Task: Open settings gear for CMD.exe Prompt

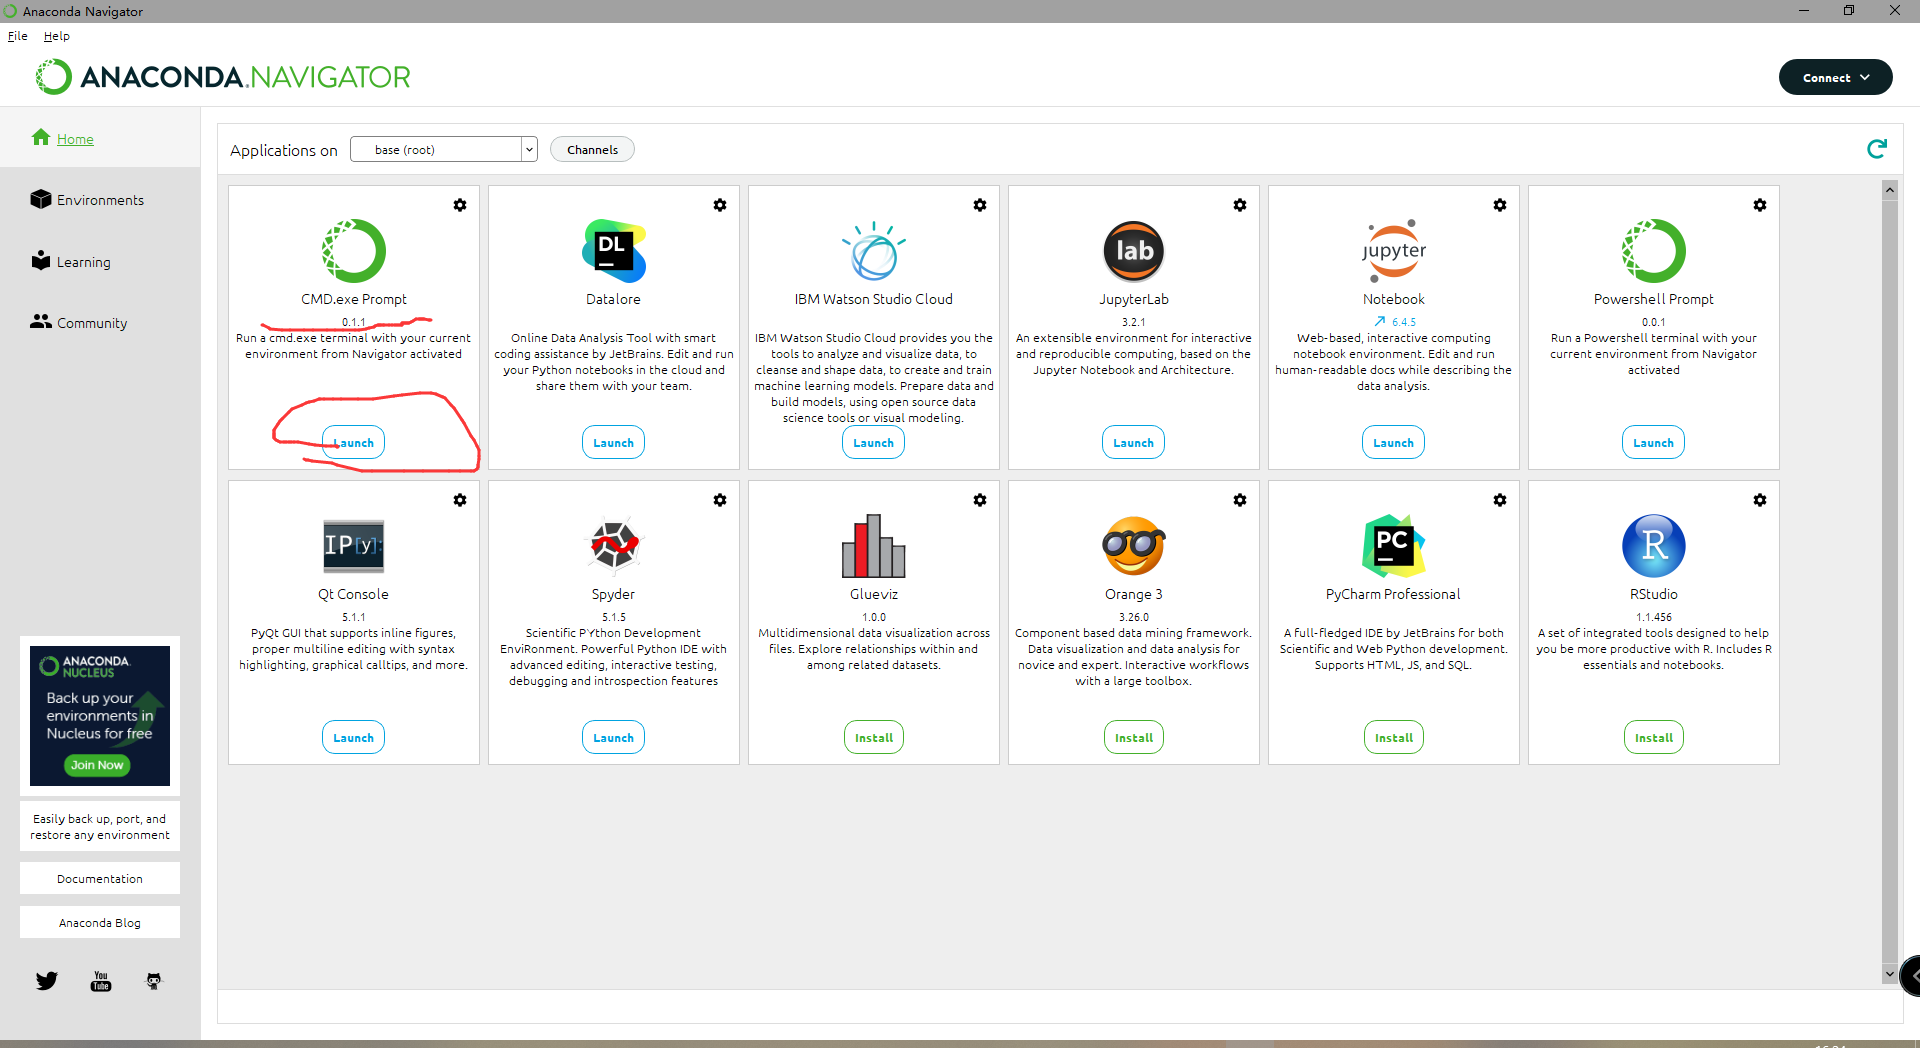Action: coord(460,205)
